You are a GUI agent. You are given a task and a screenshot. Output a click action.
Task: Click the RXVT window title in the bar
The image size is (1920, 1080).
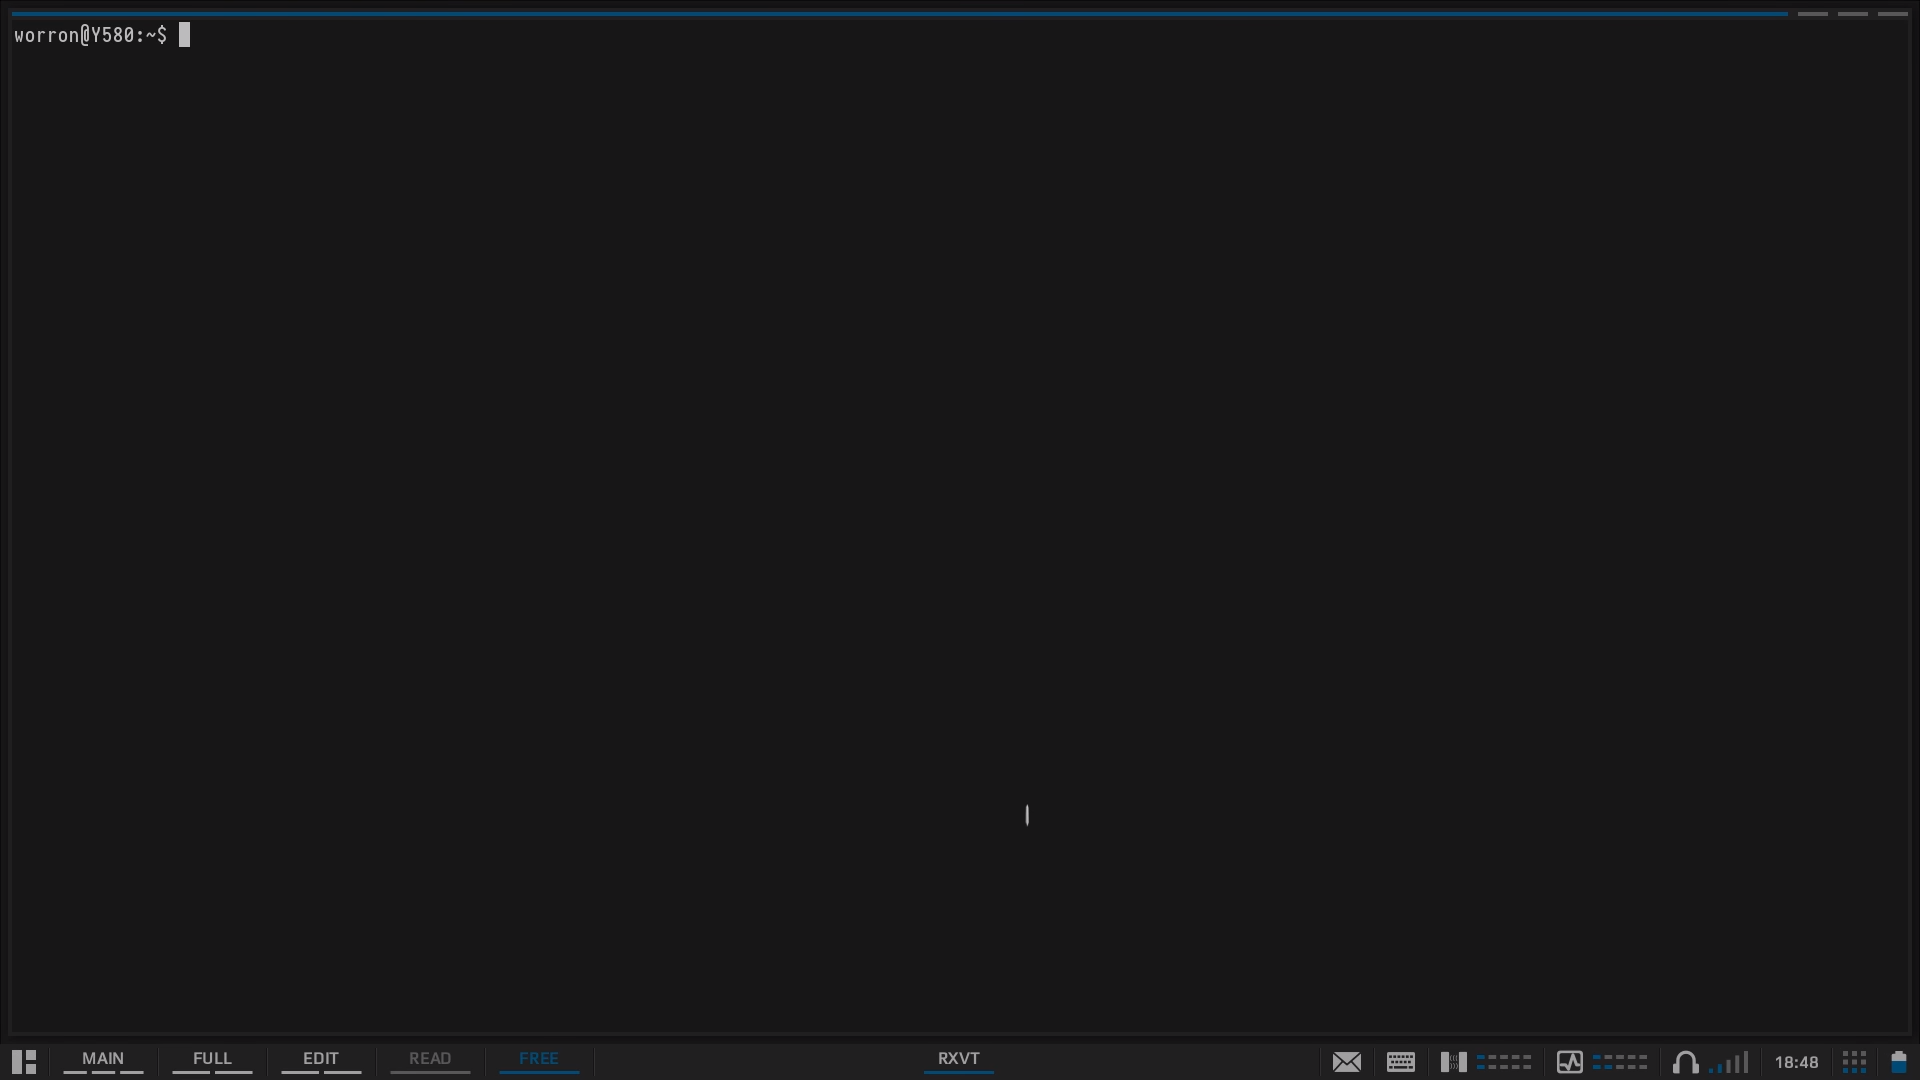coord(958,1060)
